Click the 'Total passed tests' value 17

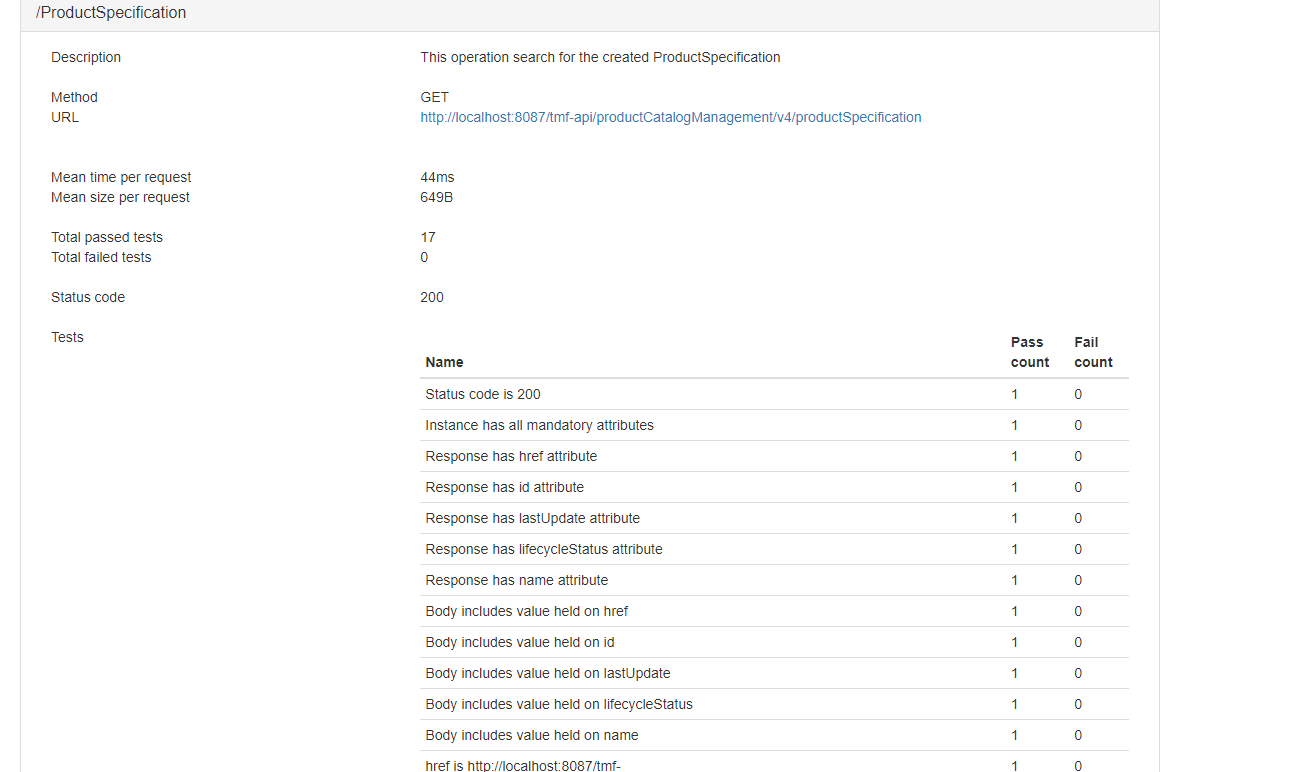point(428,237)
